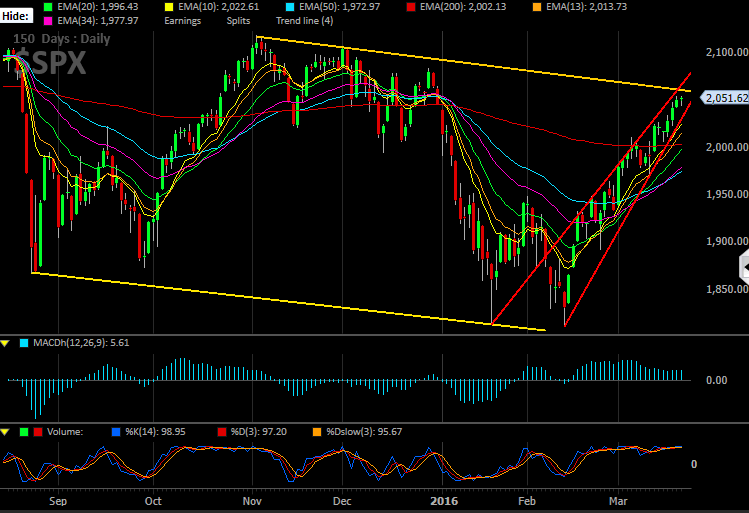Click the 150 Days : Daily label
Viewport: 749px width, 513px height.
[62, 39]
